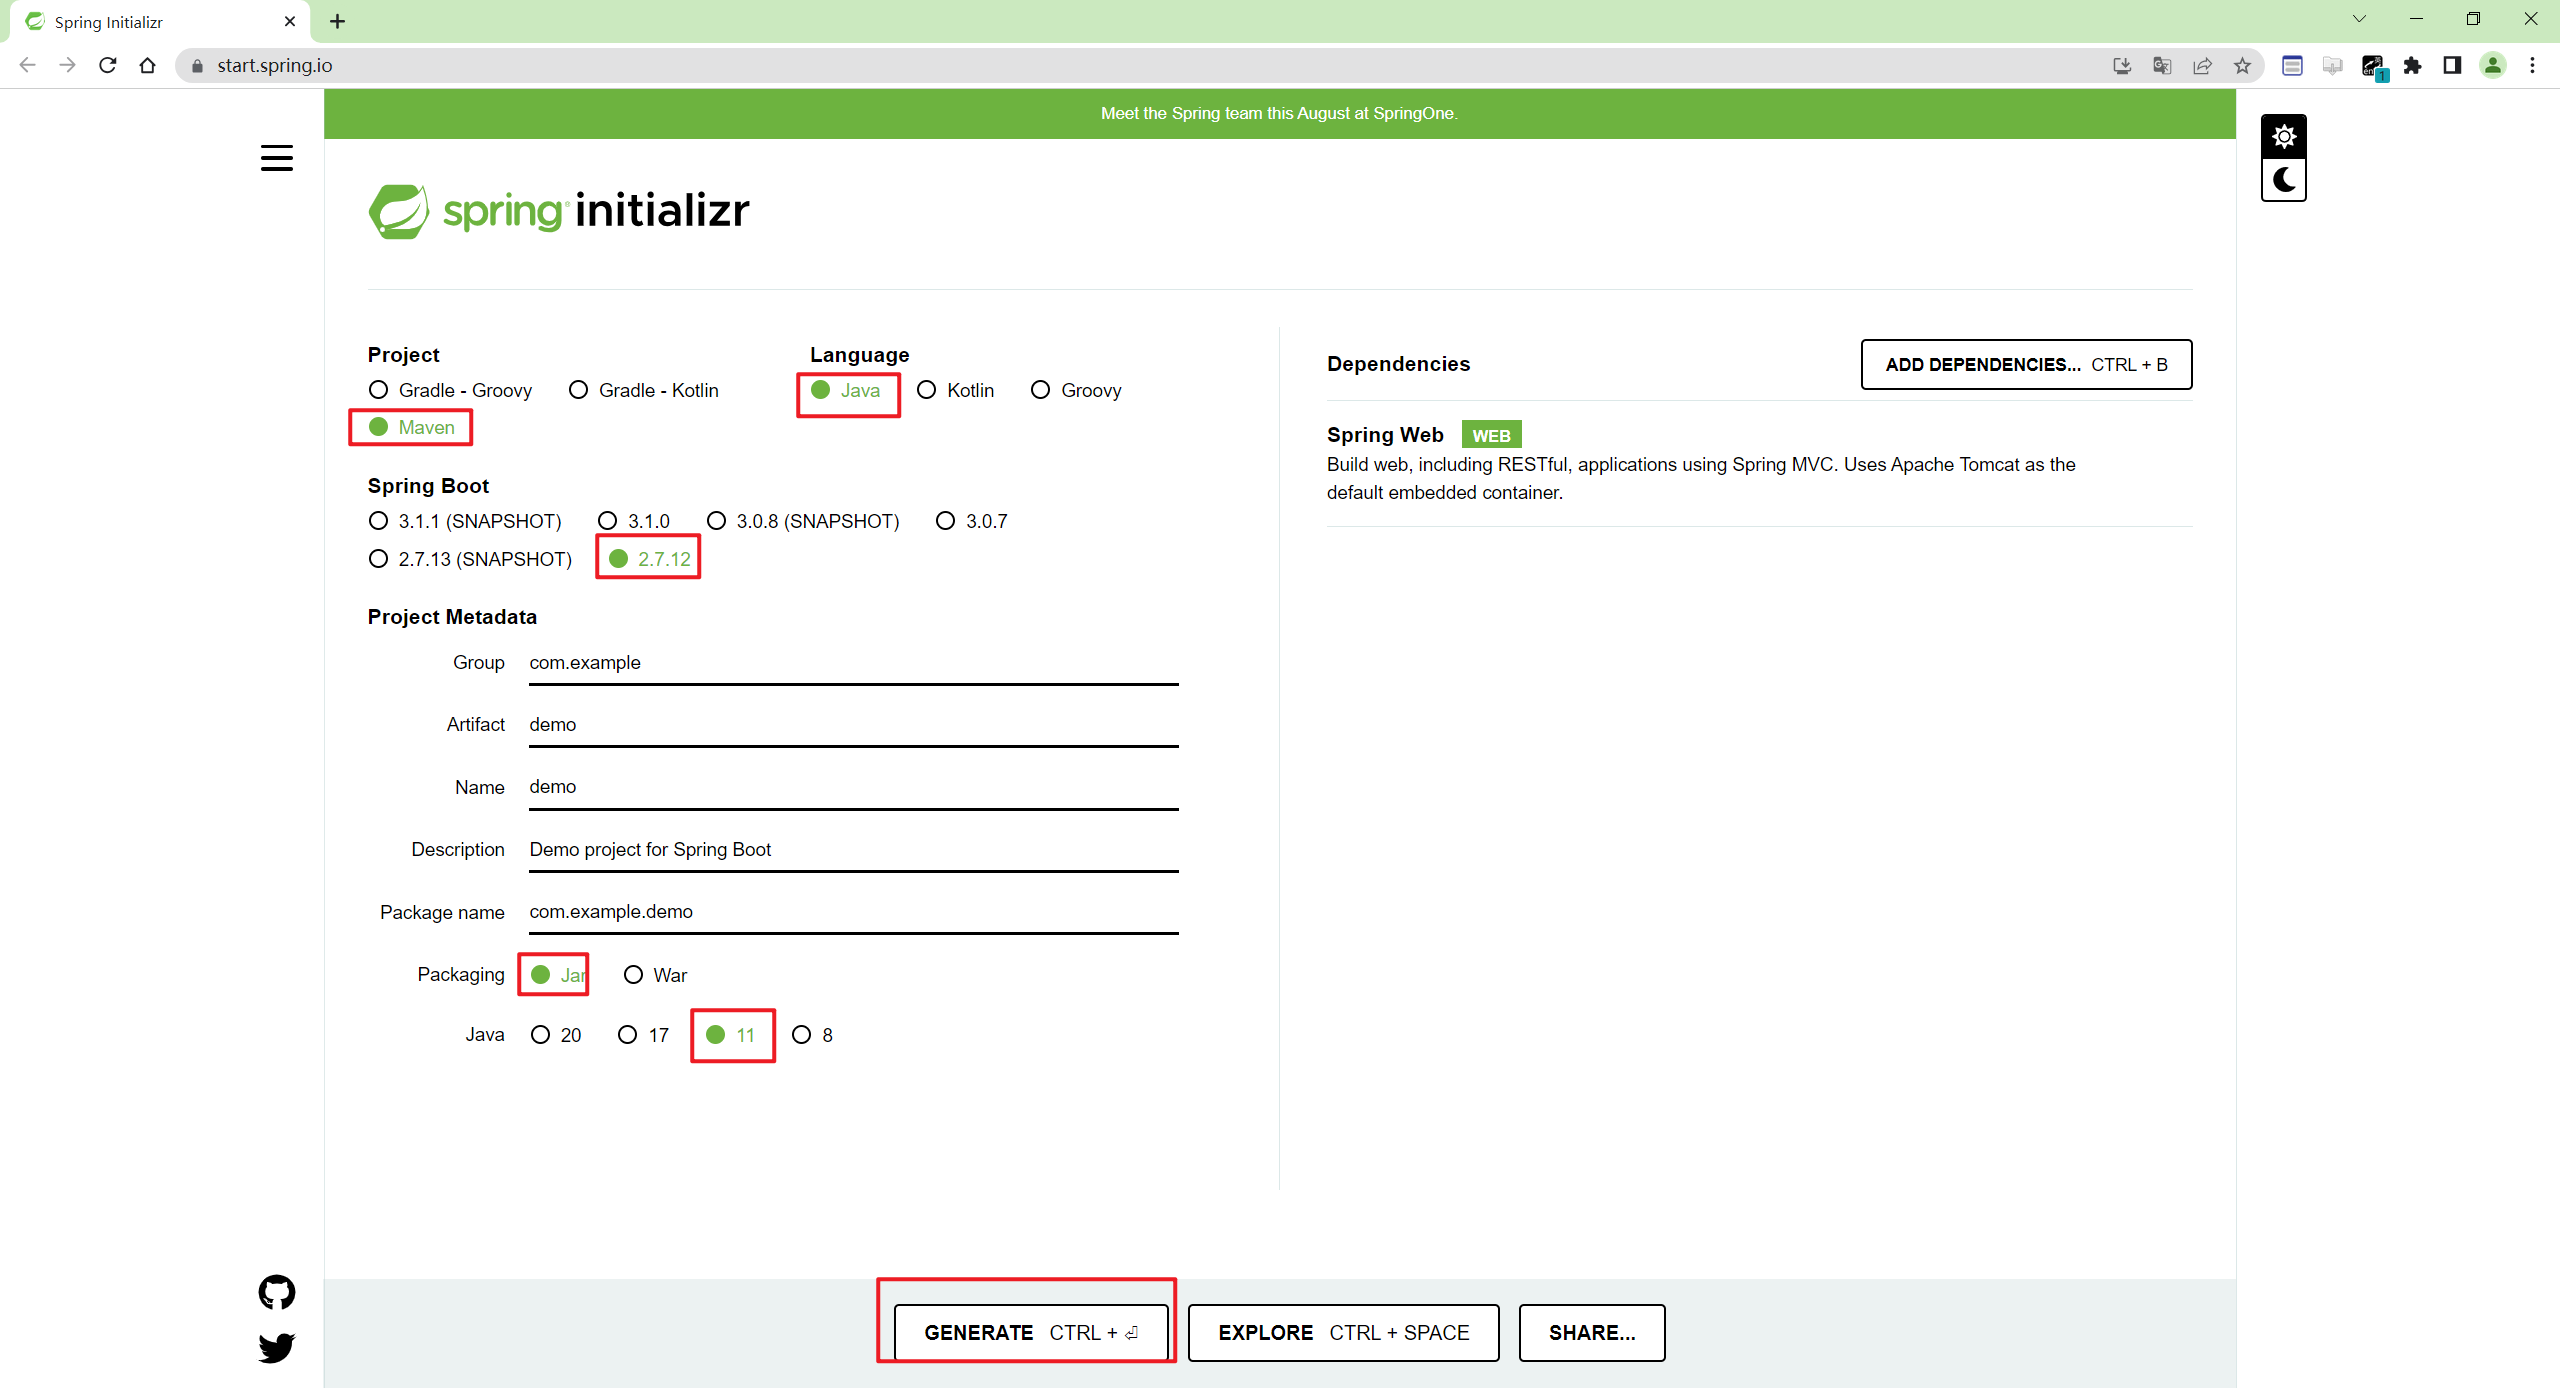Open the hamburger side menu

[276, 158]
